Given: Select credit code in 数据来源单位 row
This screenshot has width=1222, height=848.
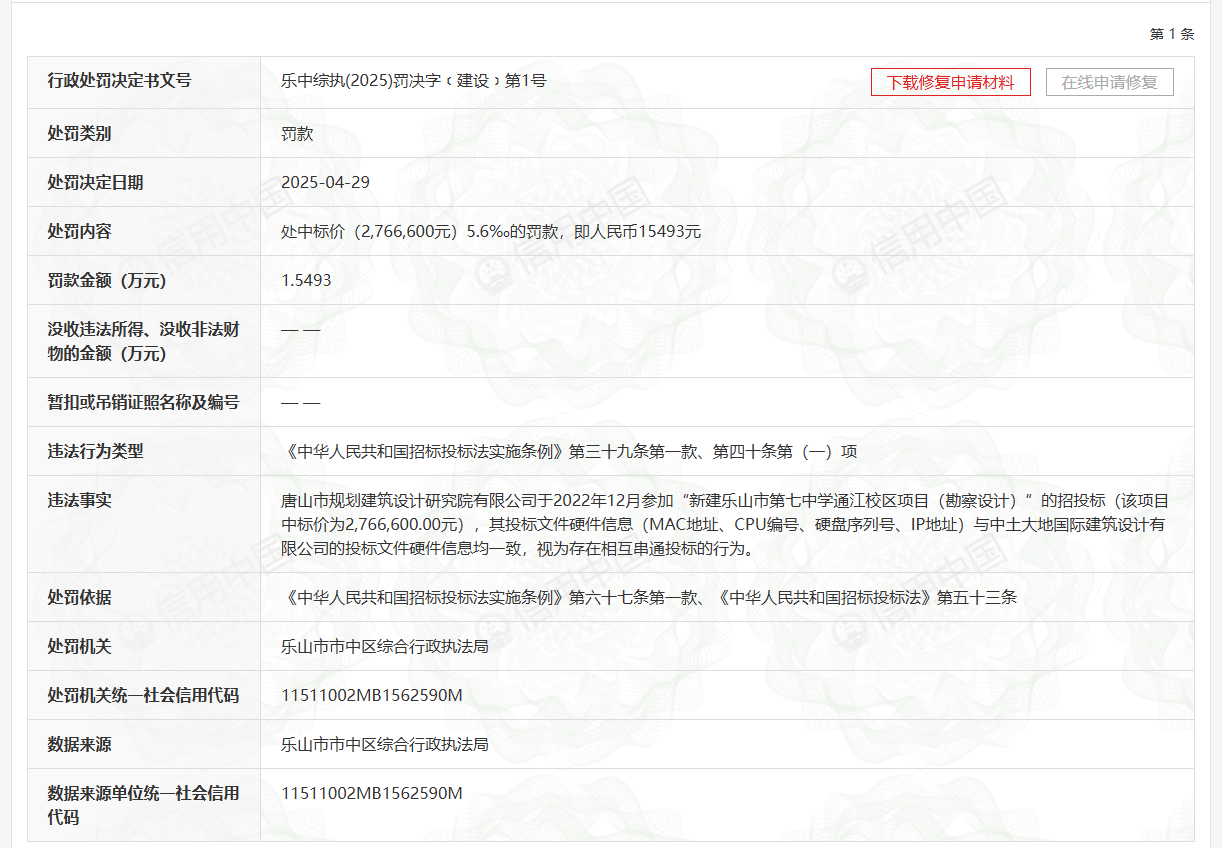Looking at the screenshot, I should tap(372, 793).
